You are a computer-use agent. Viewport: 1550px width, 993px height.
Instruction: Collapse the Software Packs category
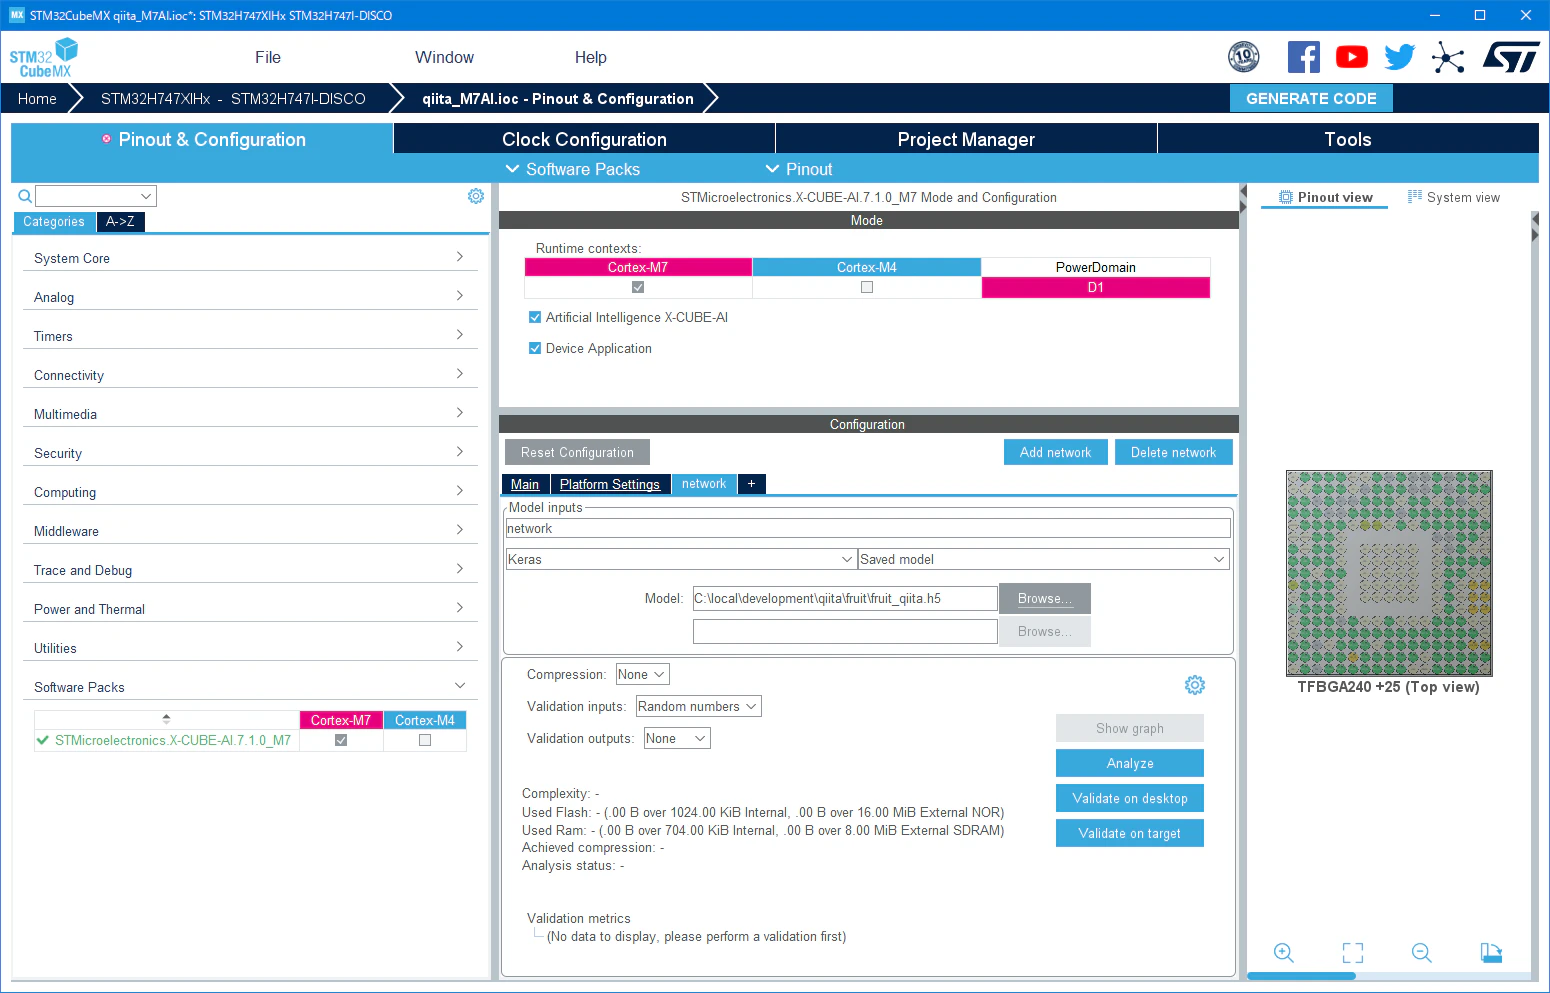(250, 687)
